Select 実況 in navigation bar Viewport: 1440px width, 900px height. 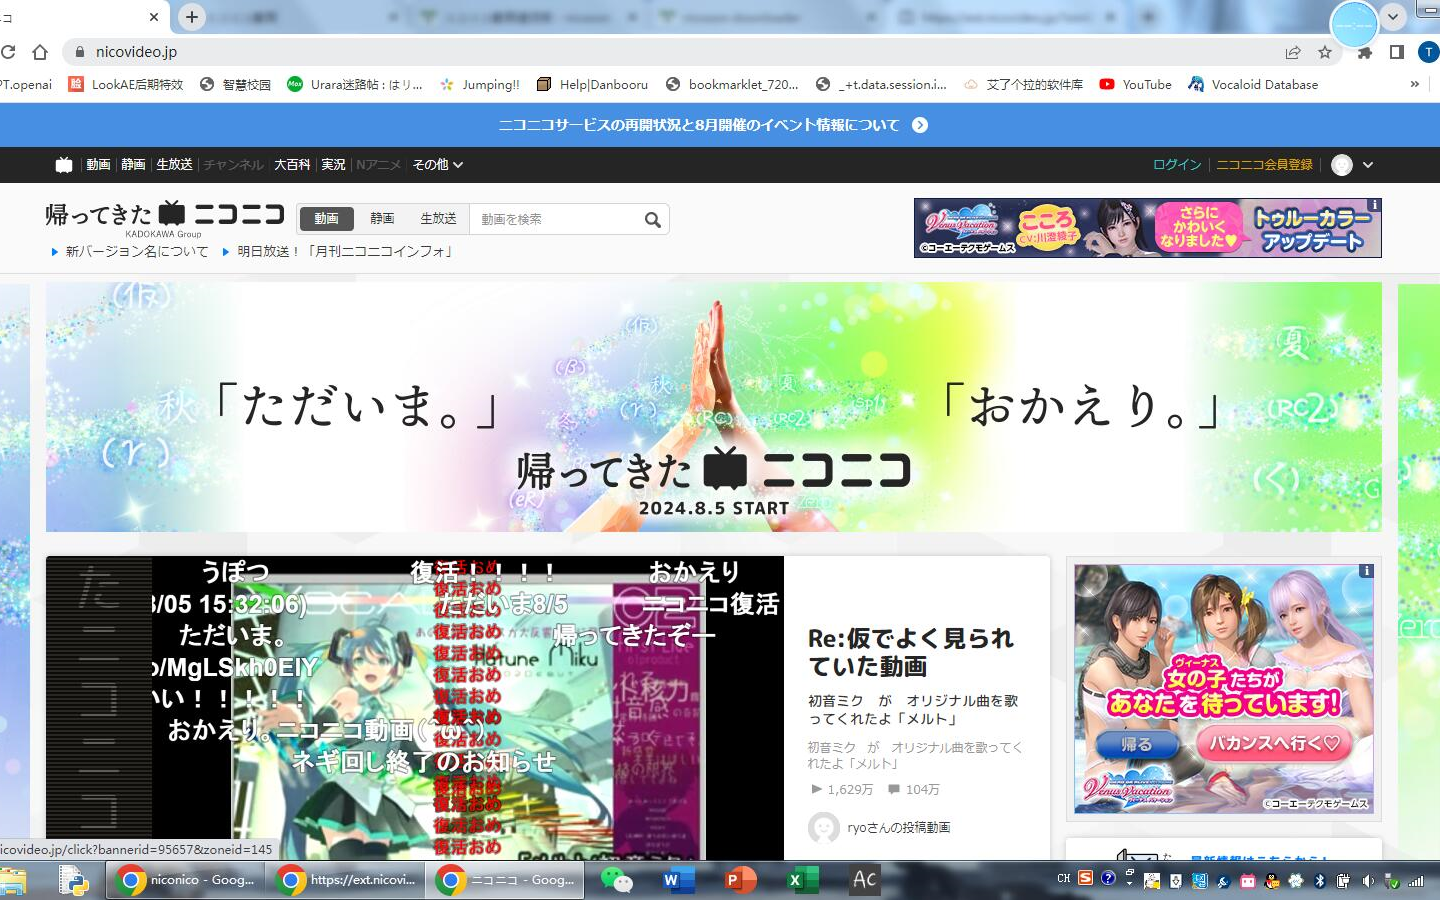coord(333,165)
